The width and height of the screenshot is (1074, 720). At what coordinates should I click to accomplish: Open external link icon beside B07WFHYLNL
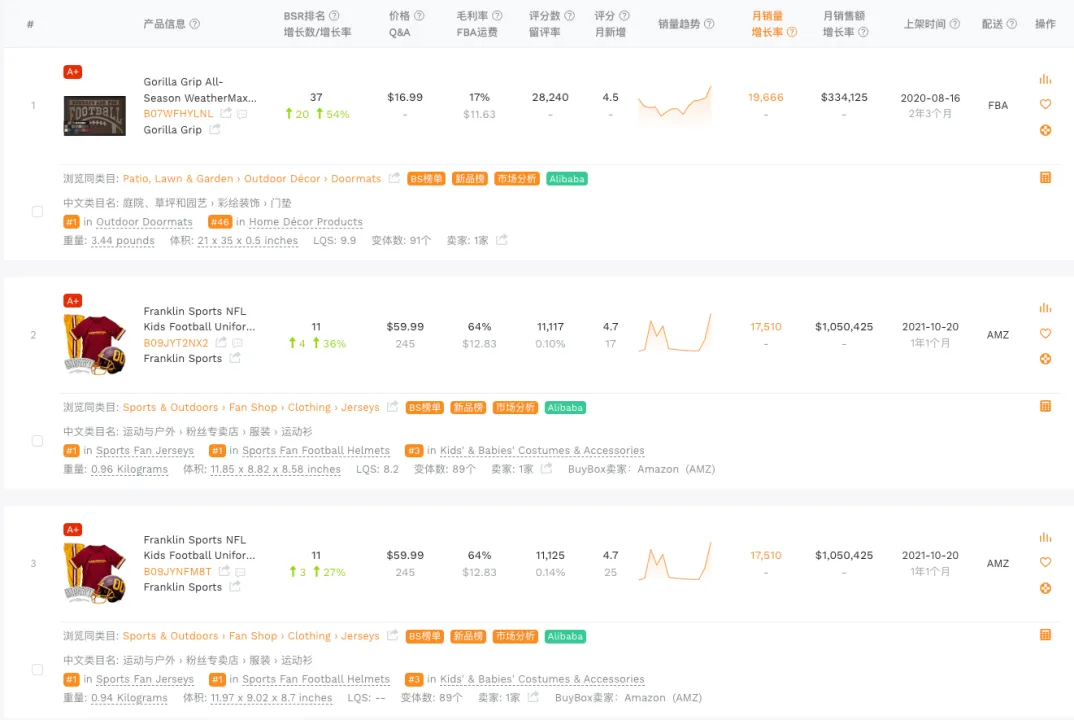[225, 113]
